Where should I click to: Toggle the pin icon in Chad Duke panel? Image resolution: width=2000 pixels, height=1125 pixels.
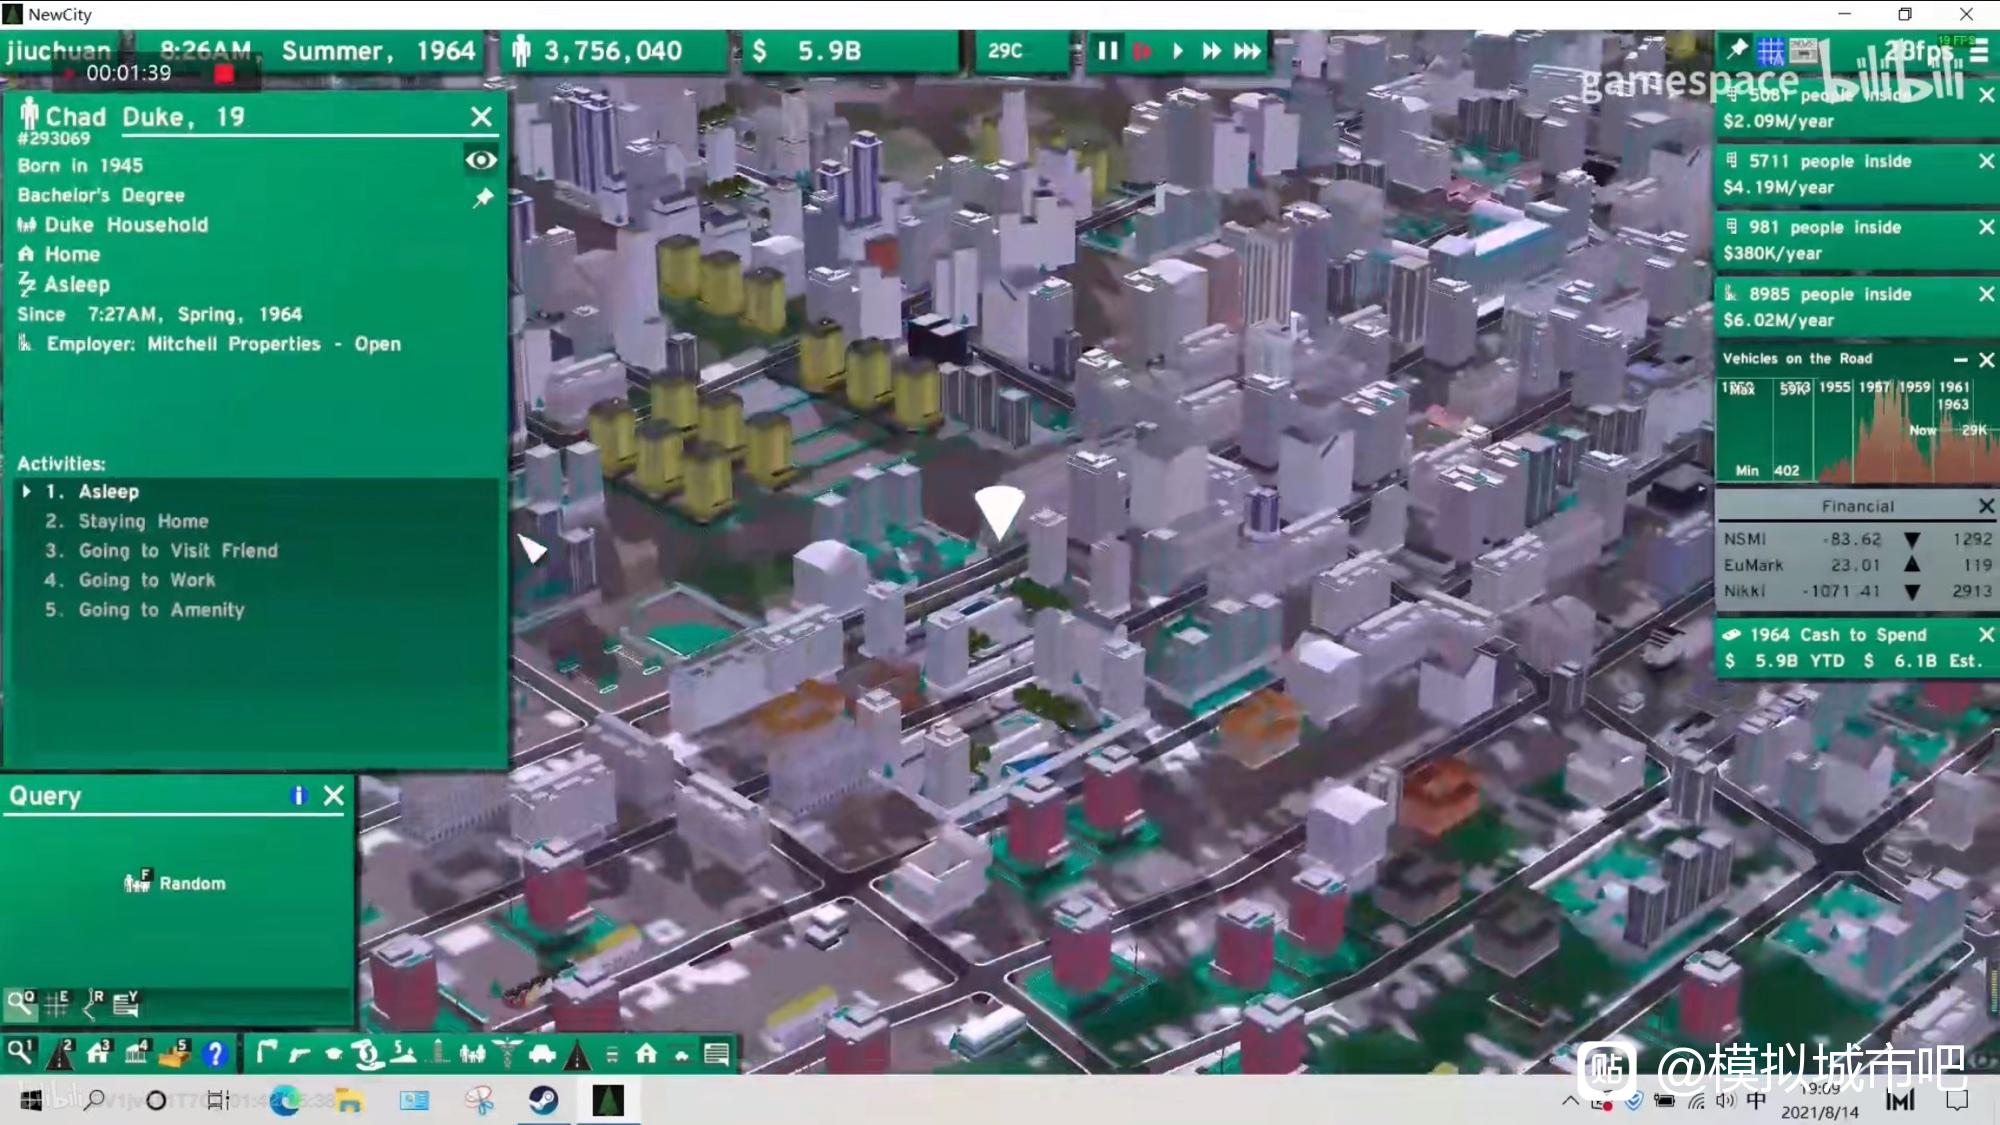pyautogui.click(x=483, y=198)
